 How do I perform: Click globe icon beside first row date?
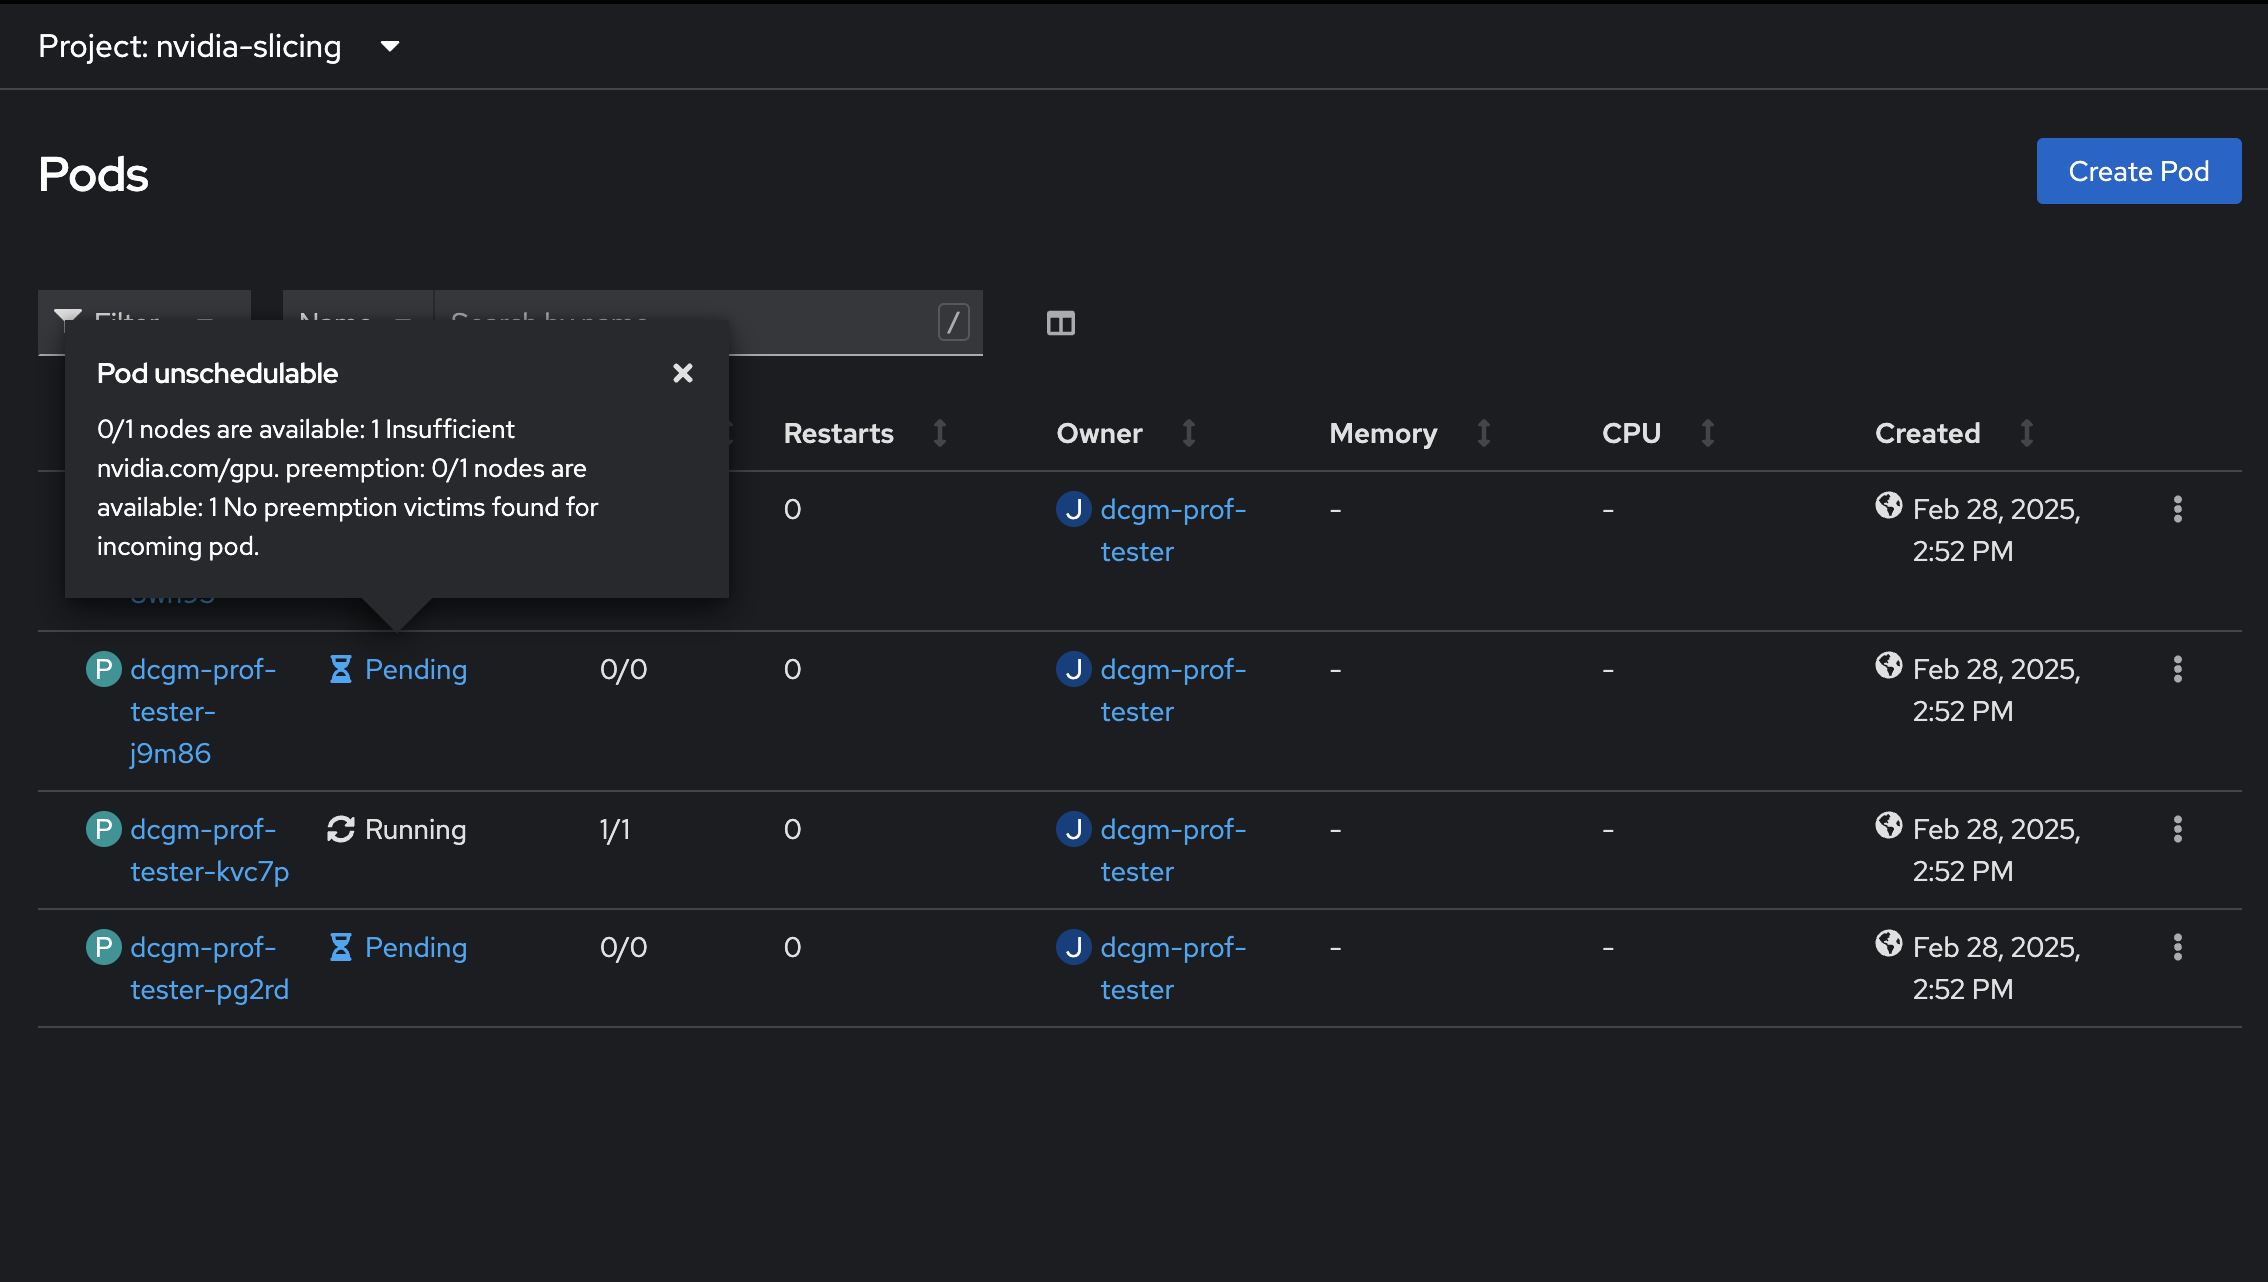point(1889,505)
